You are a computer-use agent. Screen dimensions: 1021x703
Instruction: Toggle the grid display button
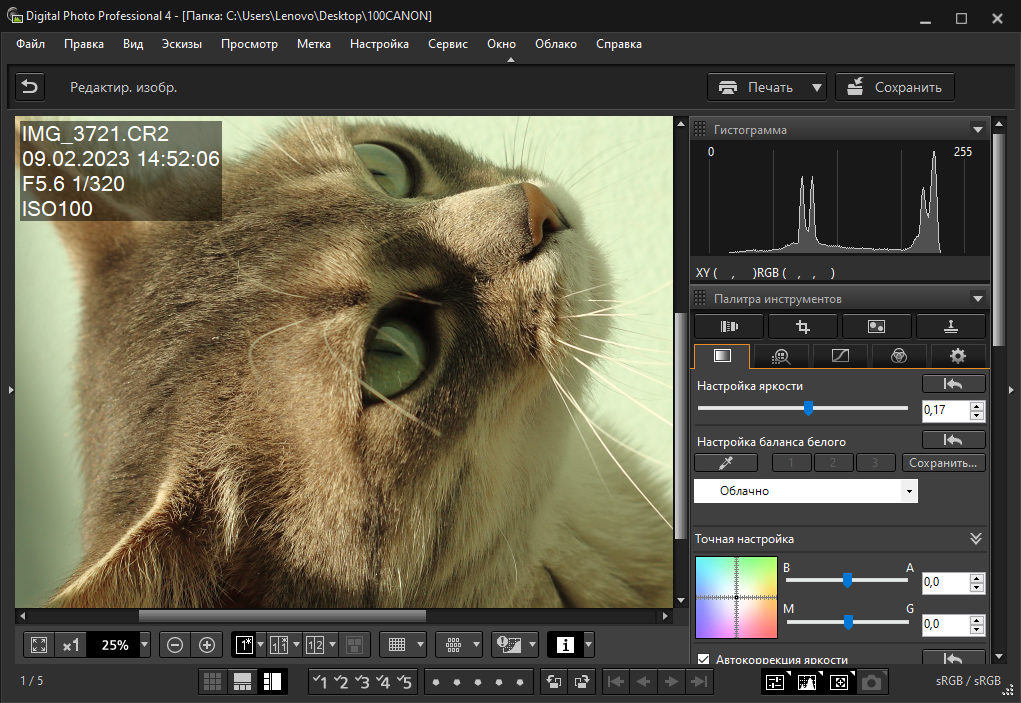point(397,645)
